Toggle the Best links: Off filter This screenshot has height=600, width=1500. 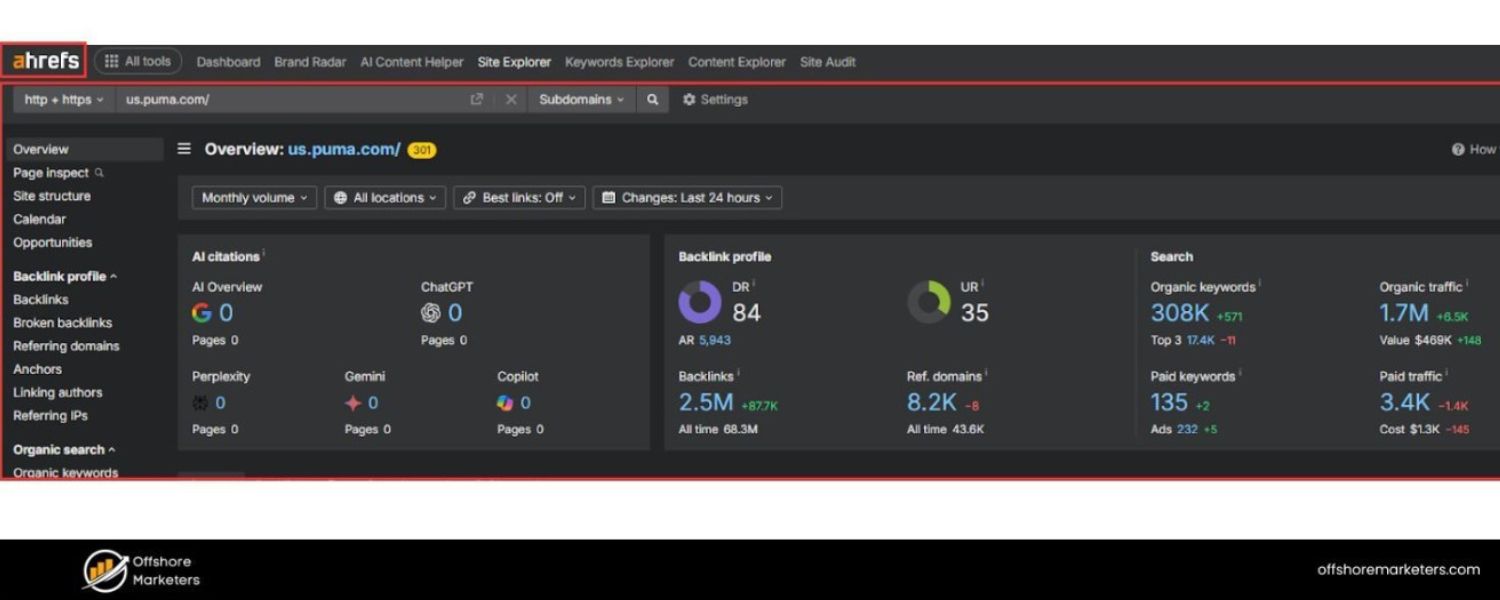click(518, 198)
